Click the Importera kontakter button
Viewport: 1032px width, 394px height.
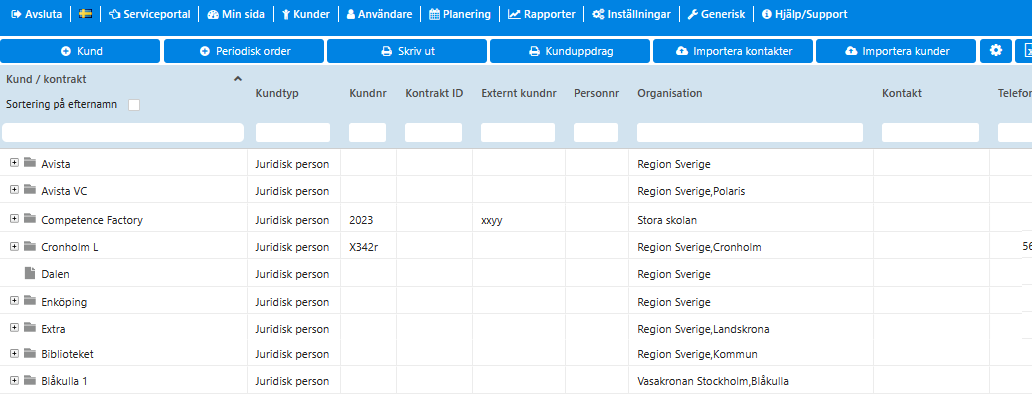click(733, 51)
